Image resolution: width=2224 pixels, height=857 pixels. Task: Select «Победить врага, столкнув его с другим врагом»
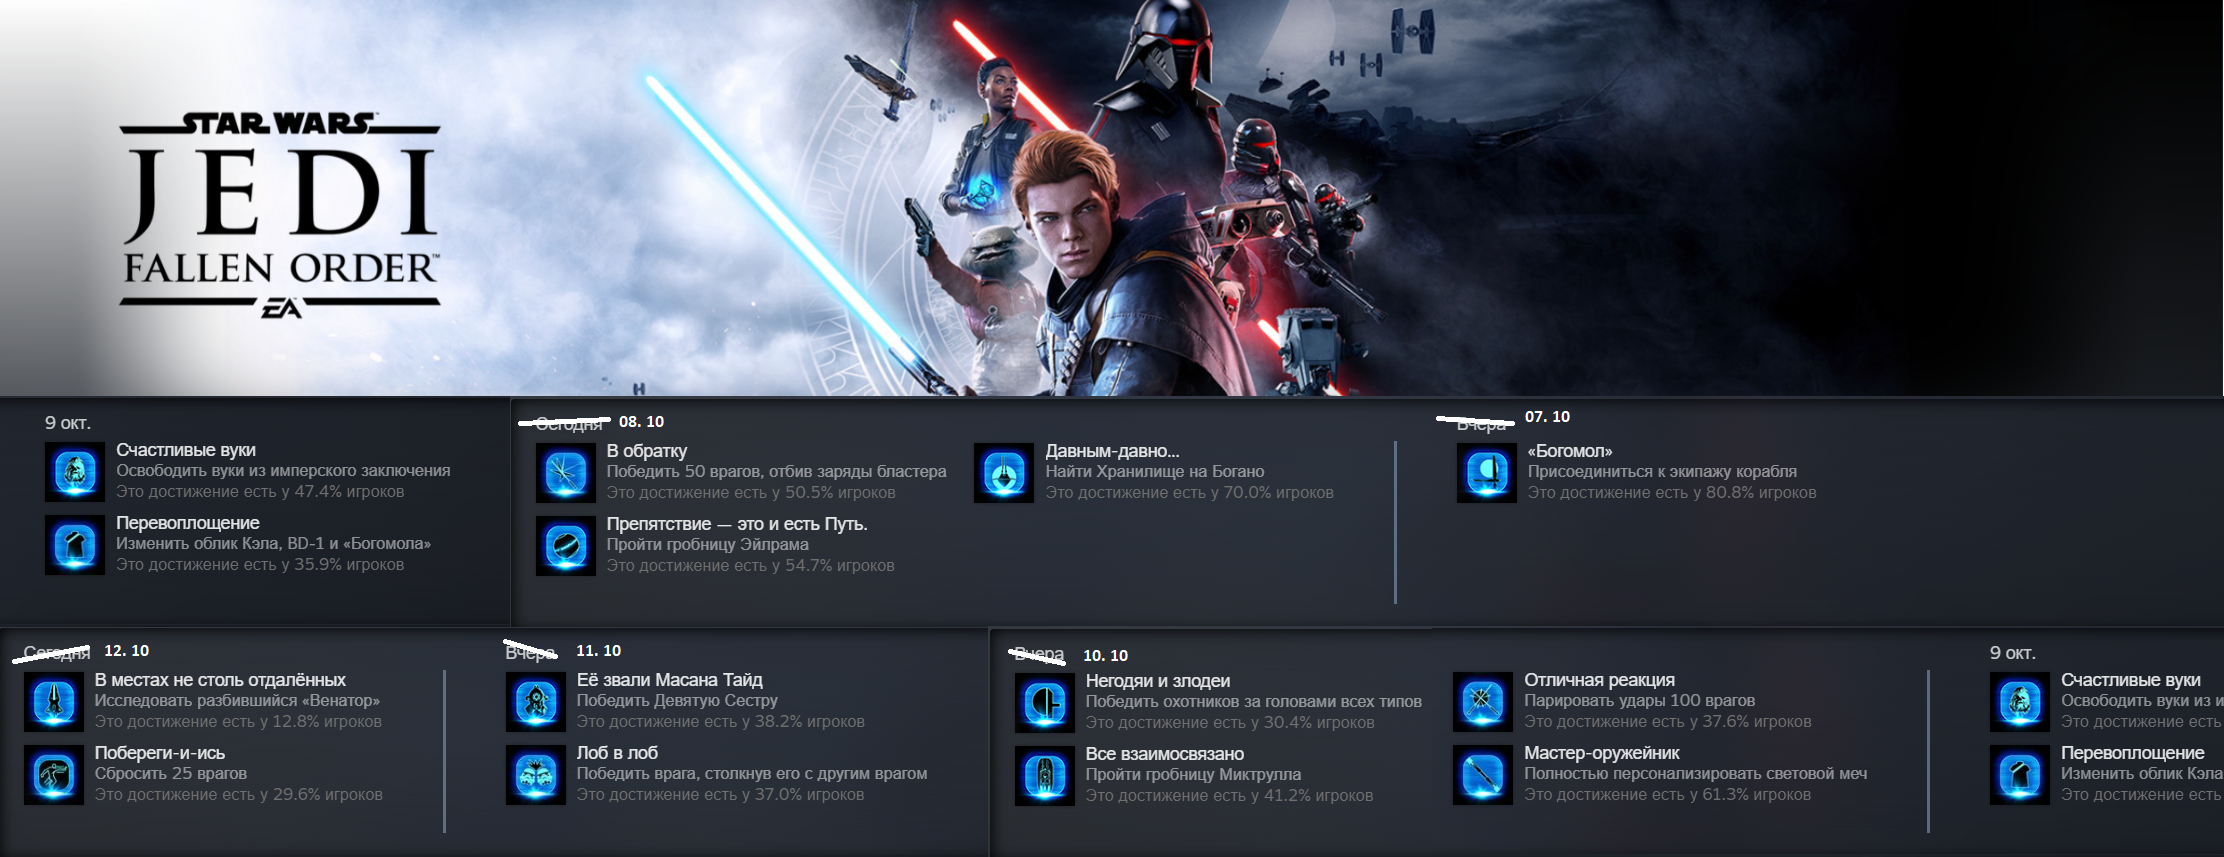coord(752,774)
